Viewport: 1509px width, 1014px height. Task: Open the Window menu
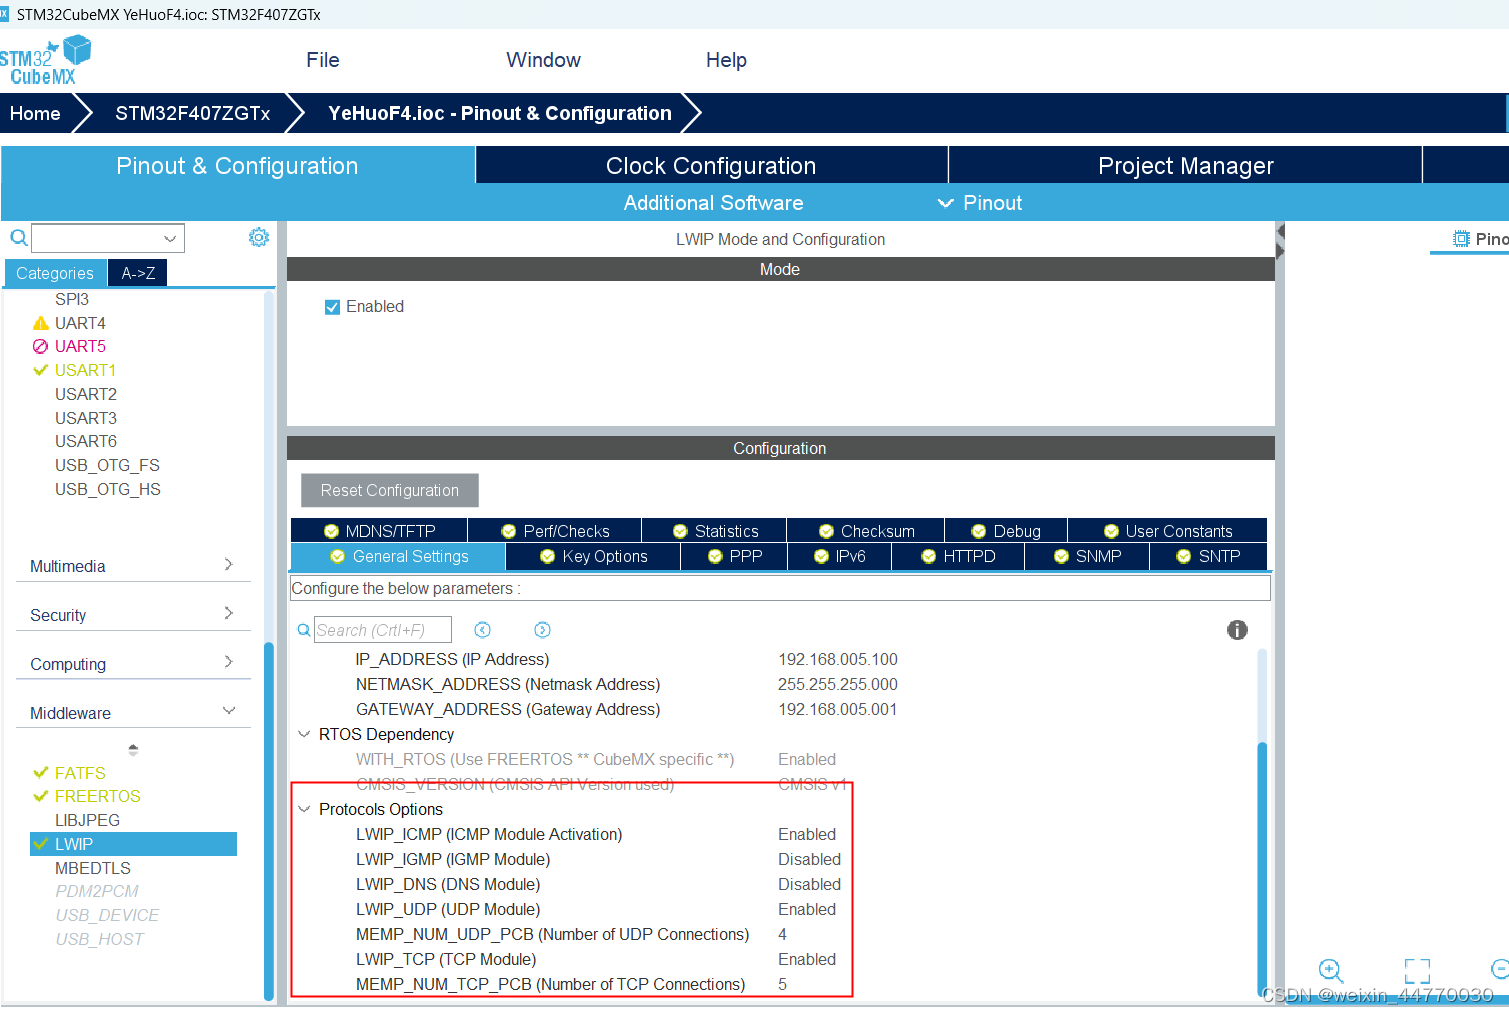(543, 60)
